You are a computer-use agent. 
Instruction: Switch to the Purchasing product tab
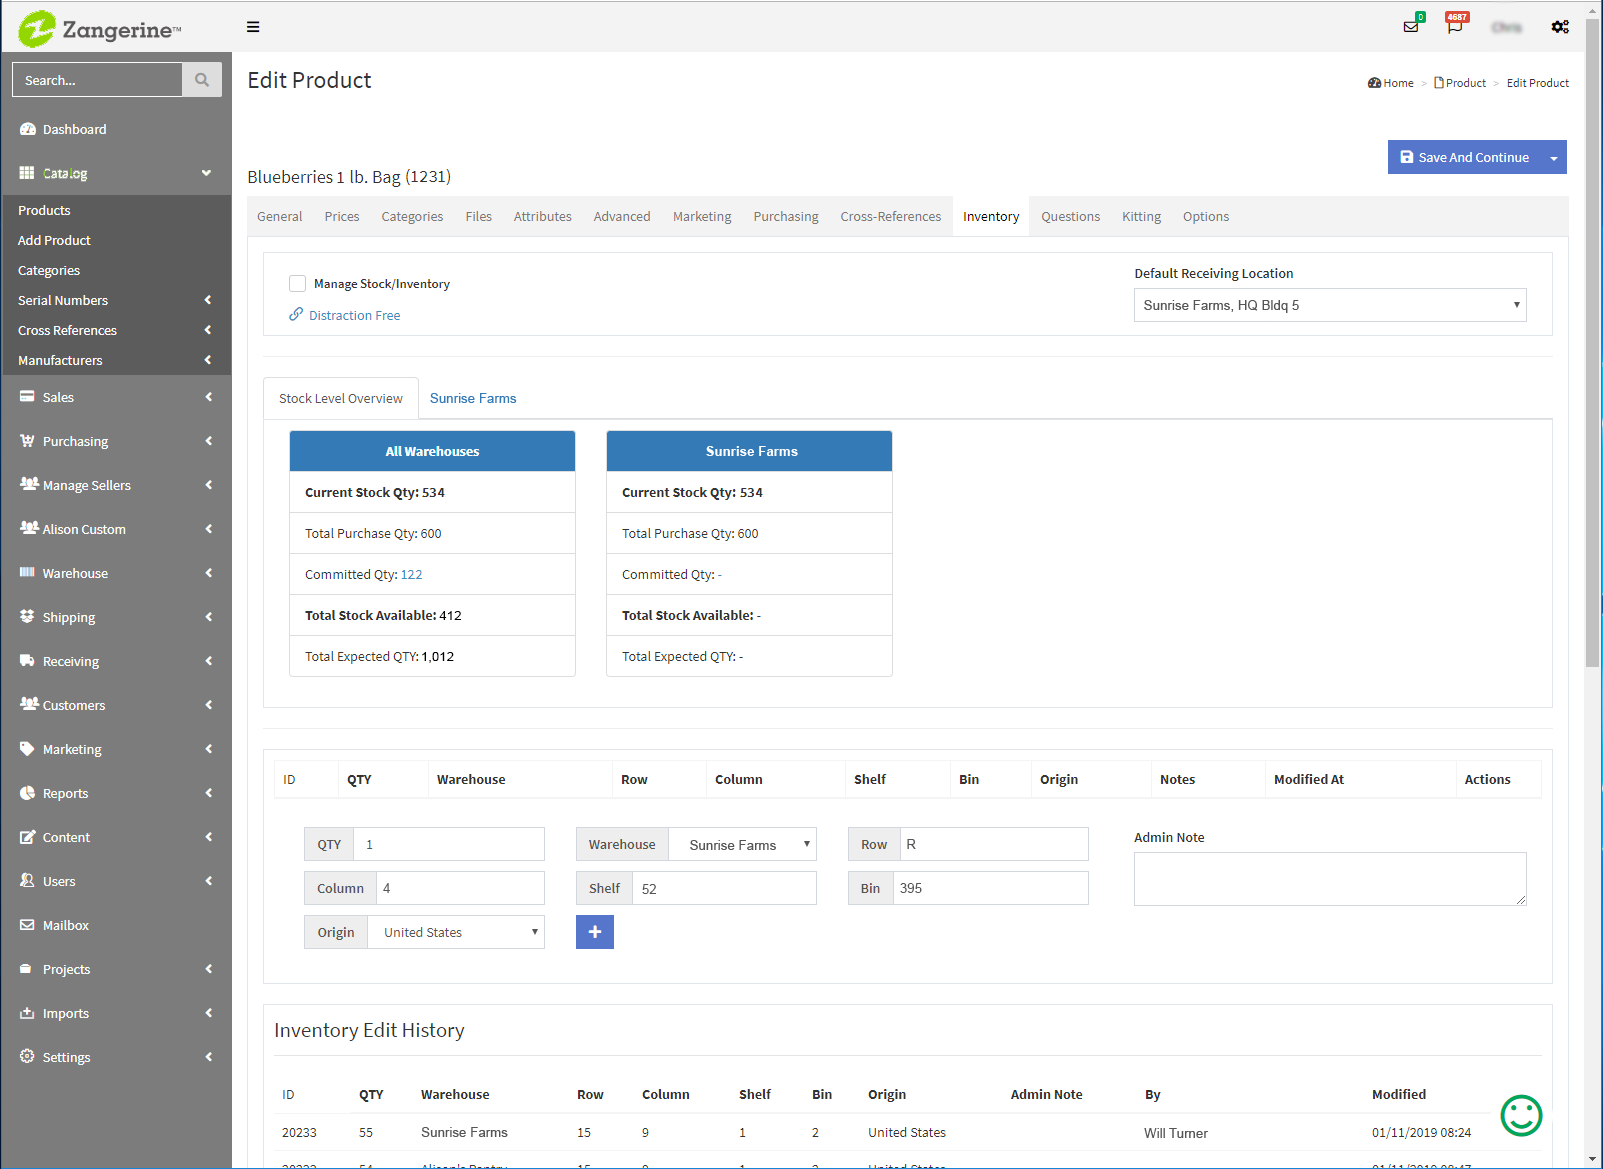pyautogui.click(x=786, y=216)
